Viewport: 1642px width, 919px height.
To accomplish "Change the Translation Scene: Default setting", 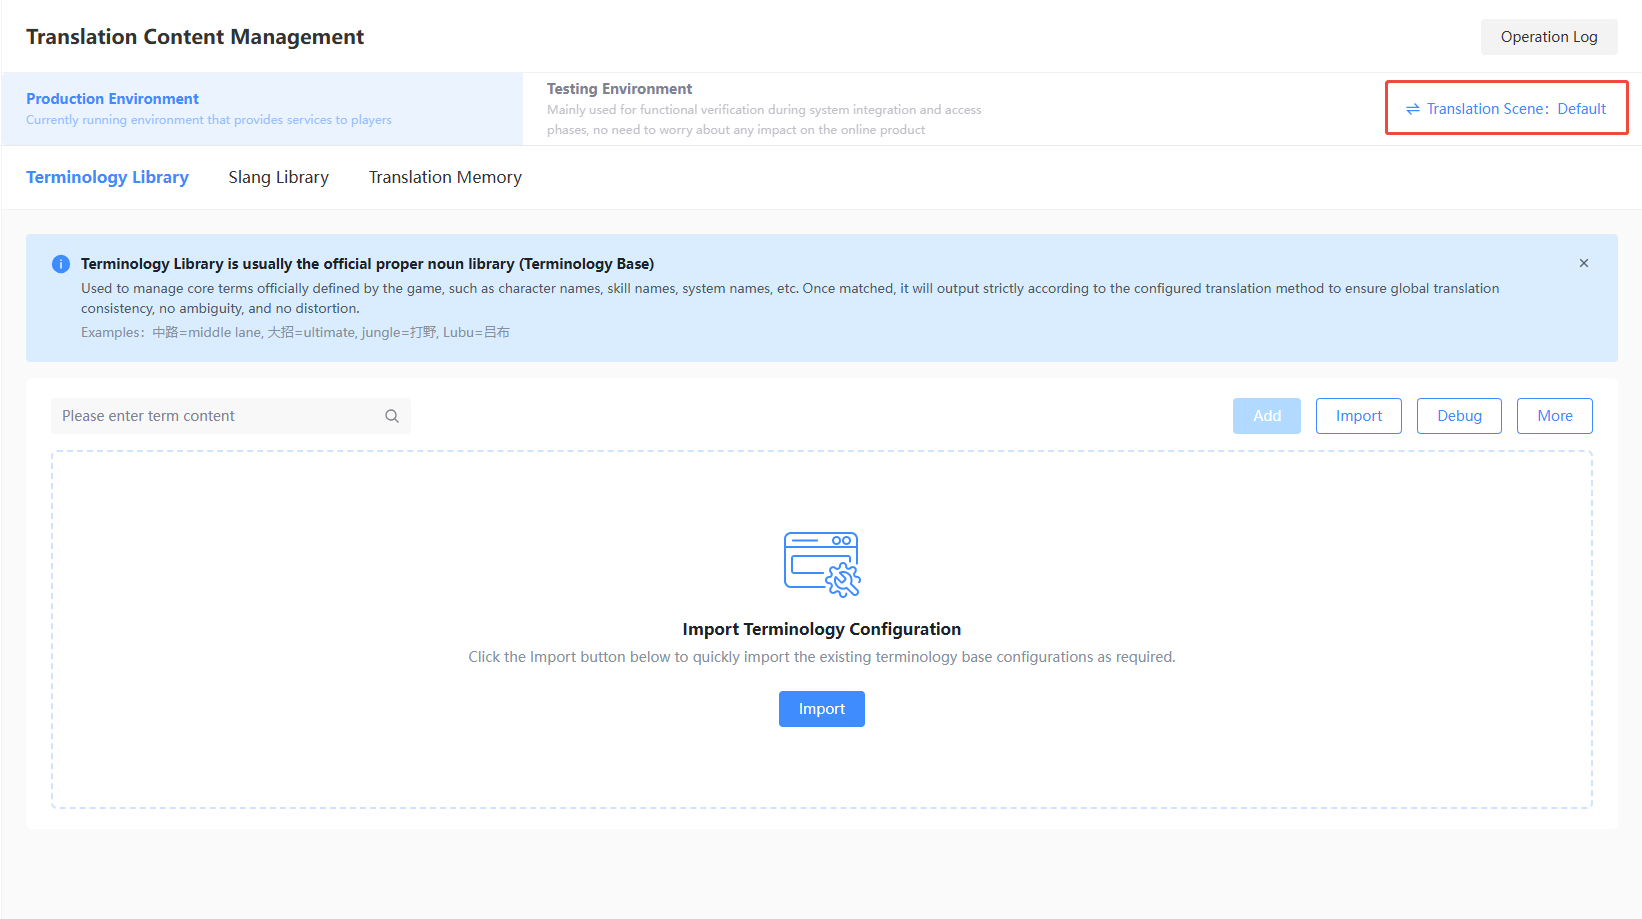I will pos(1506,108).
